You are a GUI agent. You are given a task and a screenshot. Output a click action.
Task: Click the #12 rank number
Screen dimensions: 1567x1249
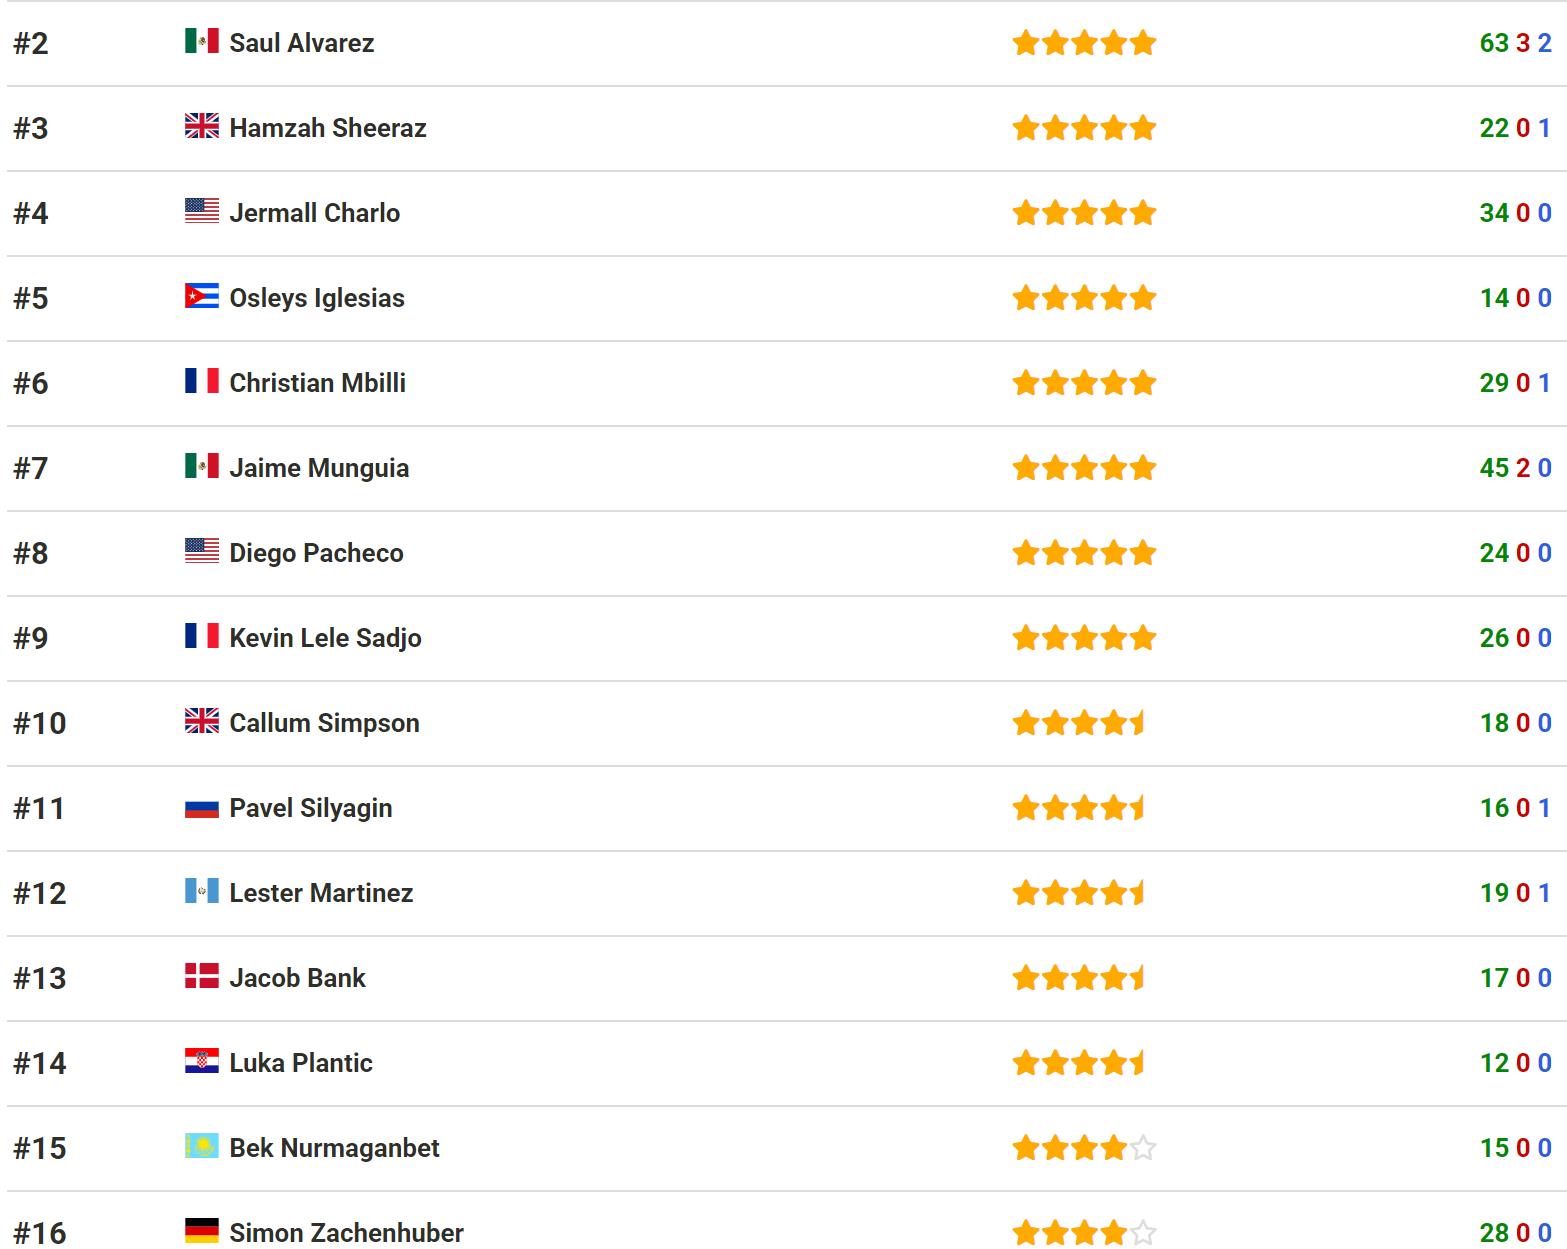coord(40,893)
